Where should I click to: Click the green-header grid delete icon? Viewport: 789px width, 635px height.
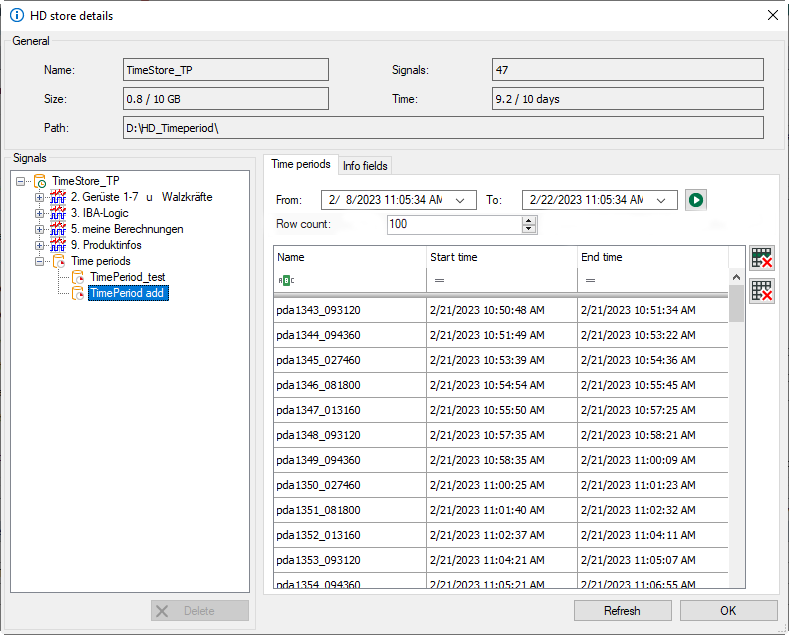tap(762, 258)
